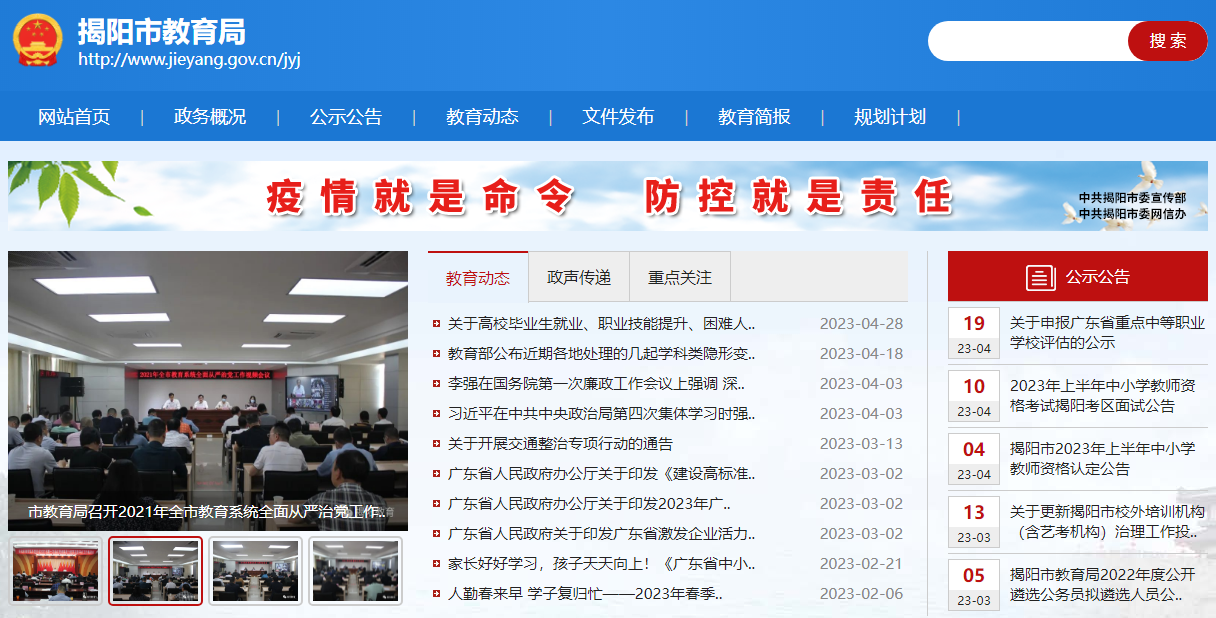1216x618 pixels.
Task: Open article 广东省人民政府关于印发广东省激发企业活力
Action: [601, 534]
